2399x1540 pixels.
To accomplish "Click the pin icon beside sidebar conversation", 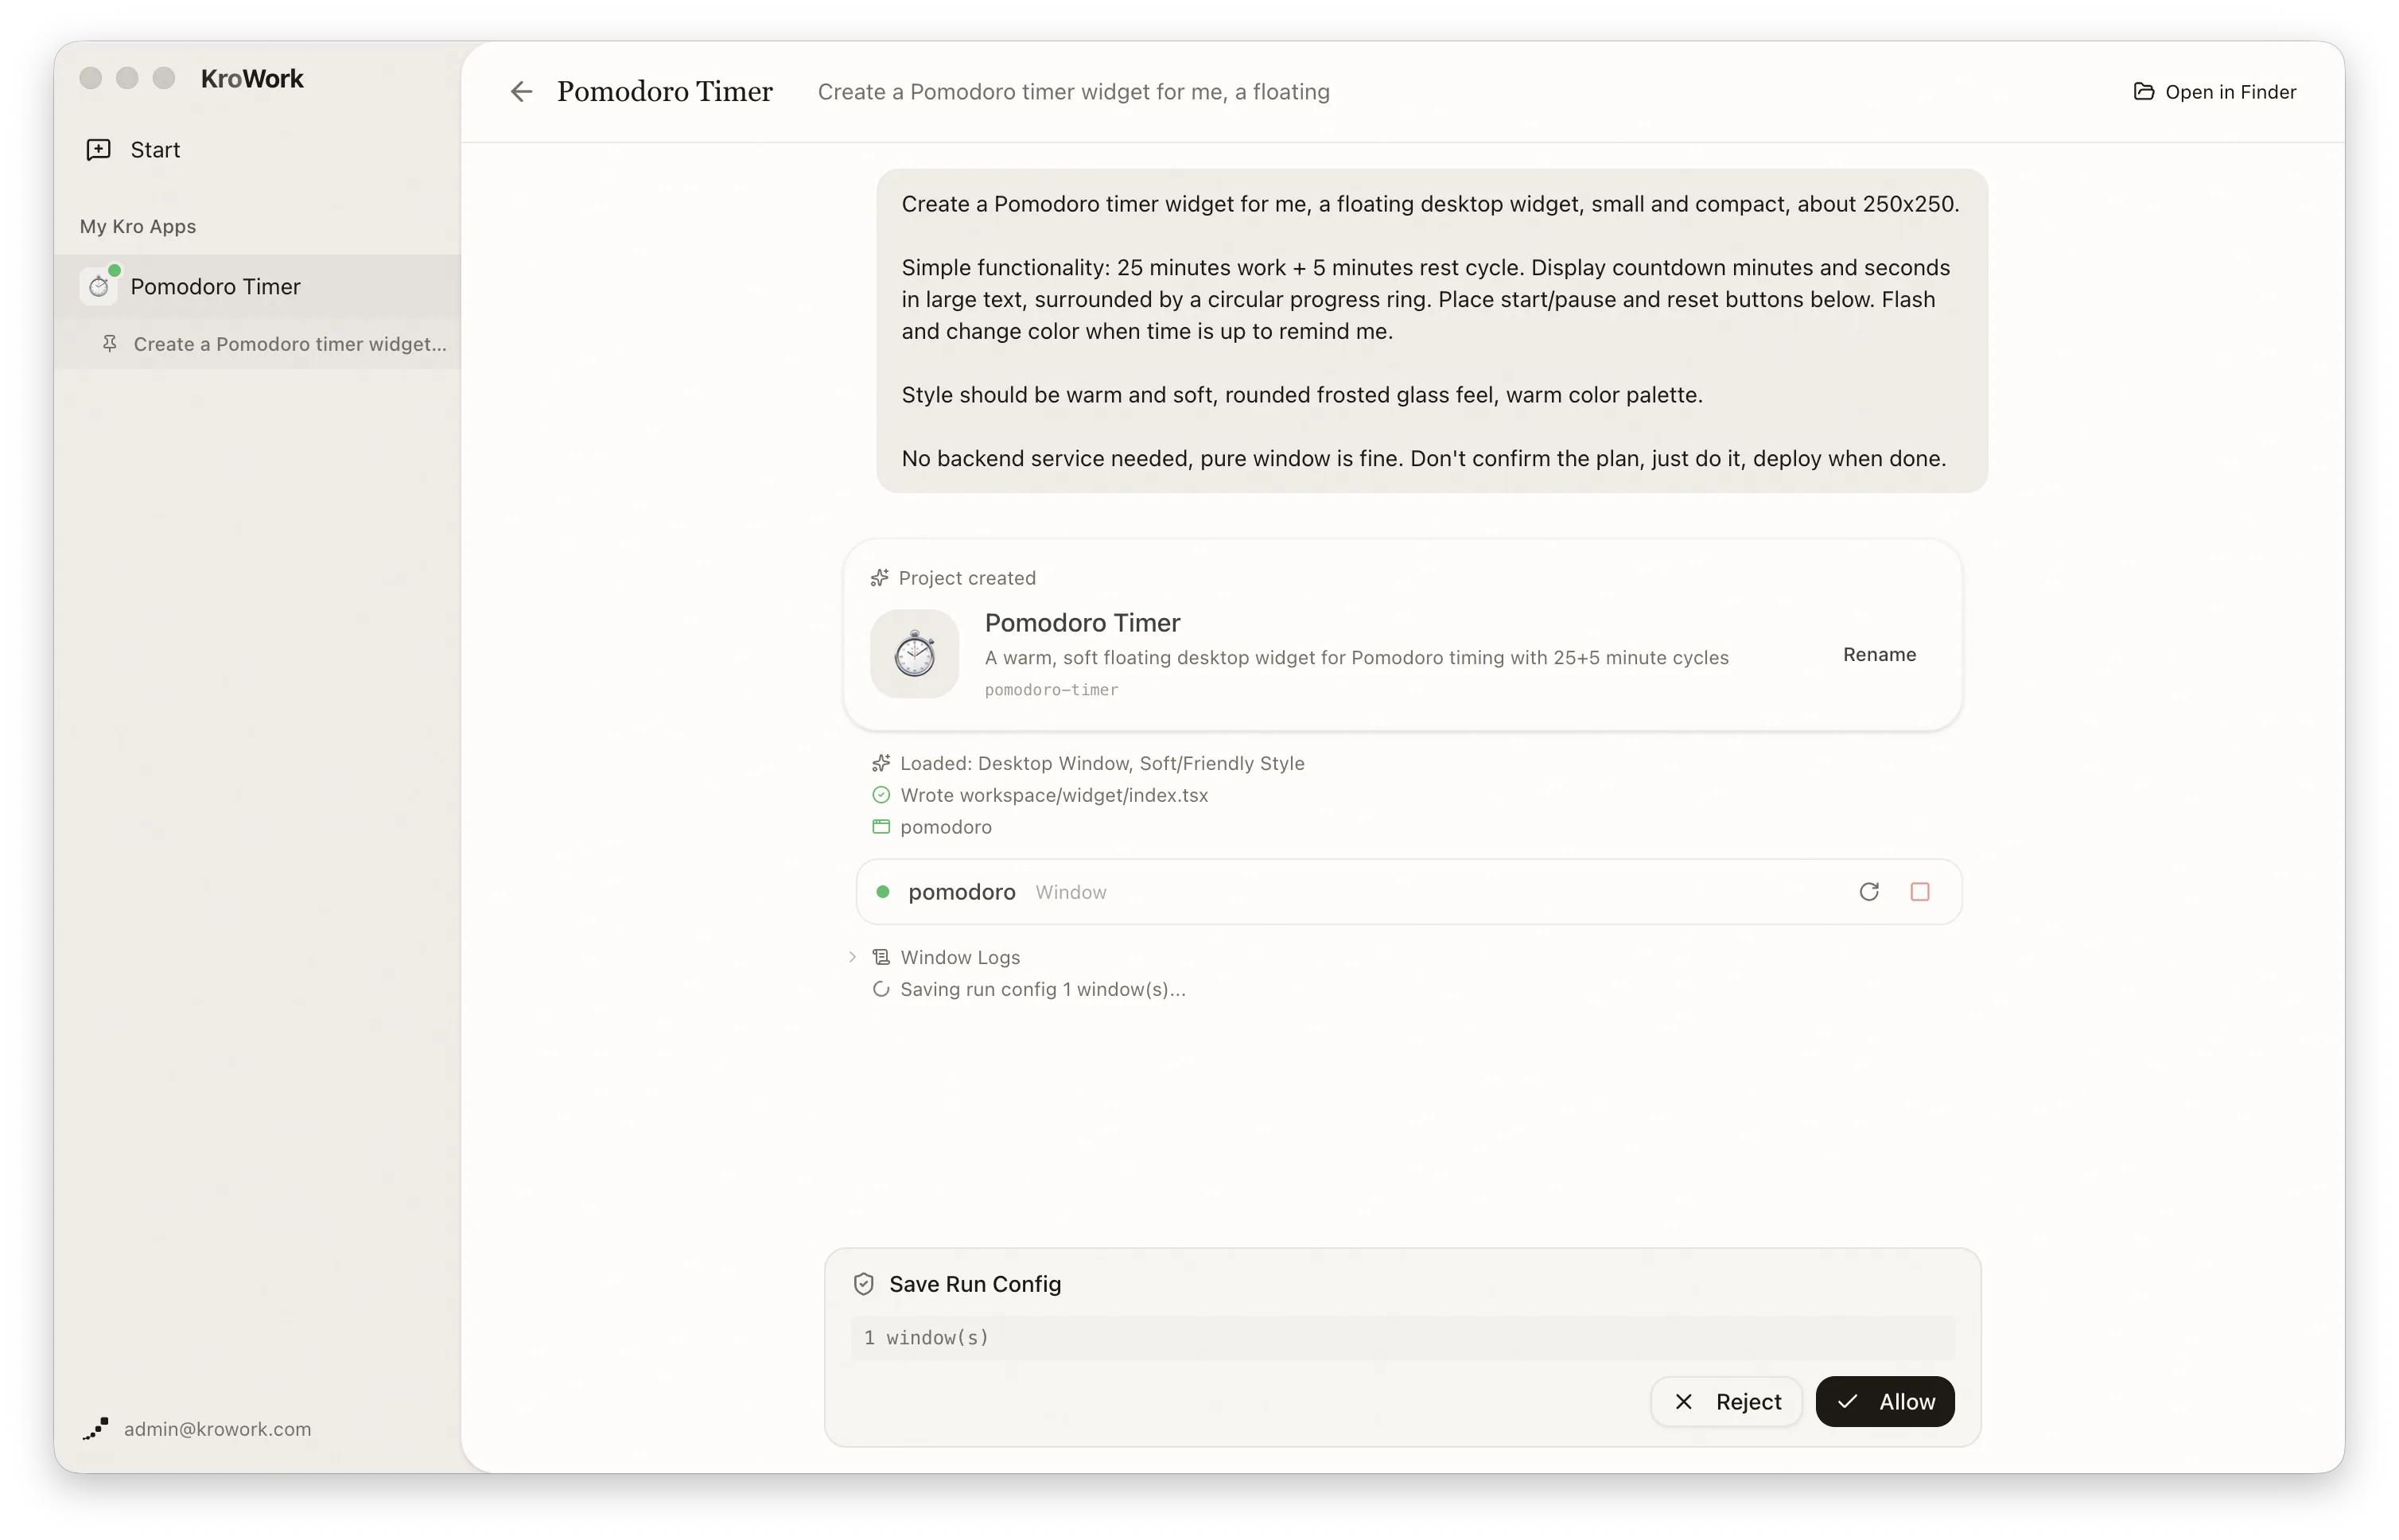I will point(110,343).
